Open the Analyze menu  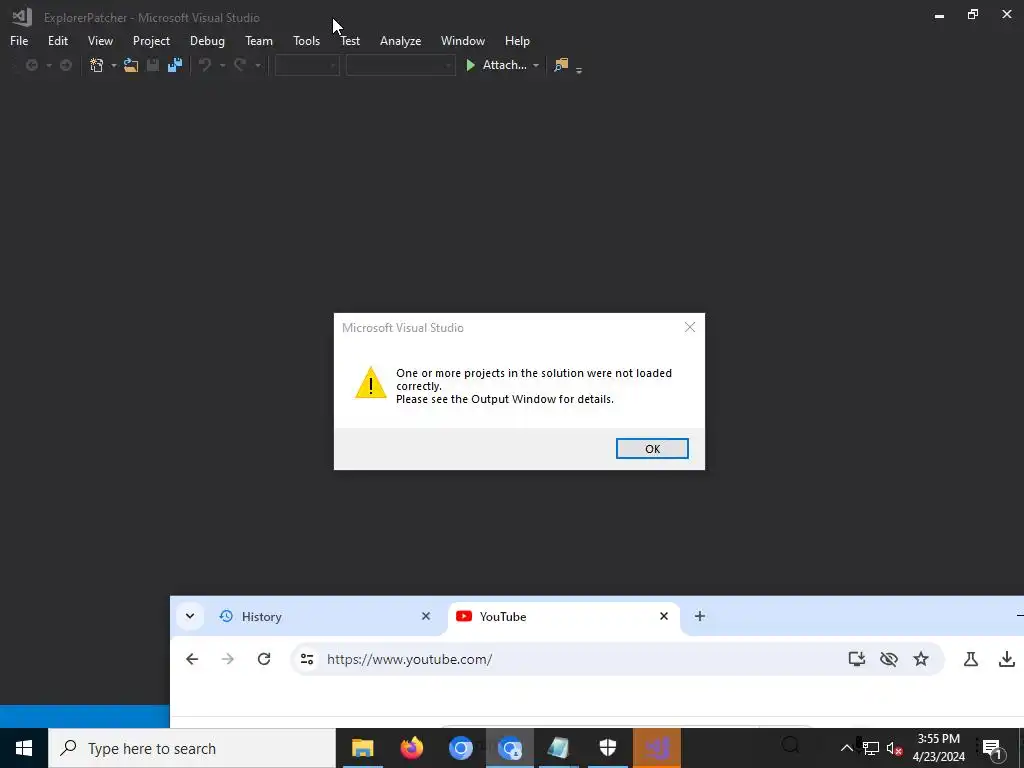[400, 40]
